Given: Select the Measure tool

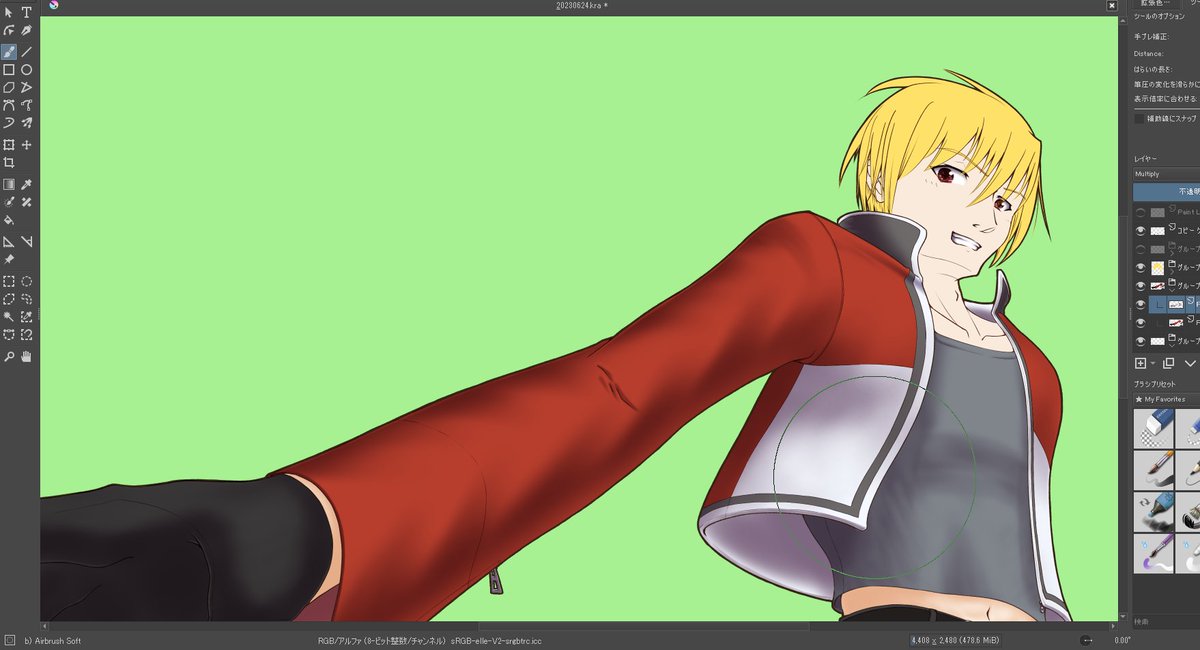Looking at the screenshot, I should click(27, 241).
